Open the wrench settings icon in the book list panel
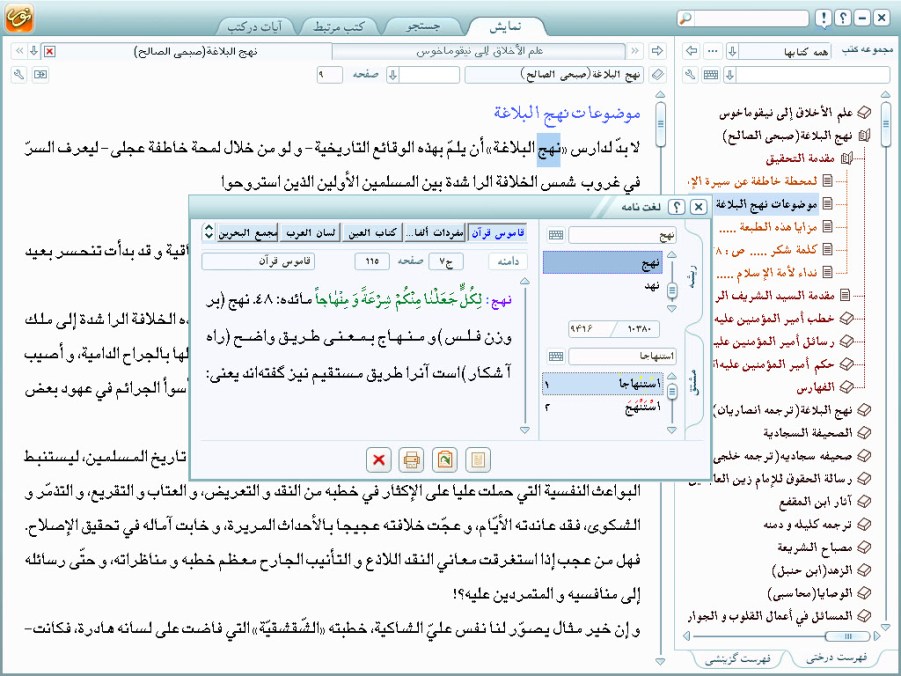 tap(690, 75)
